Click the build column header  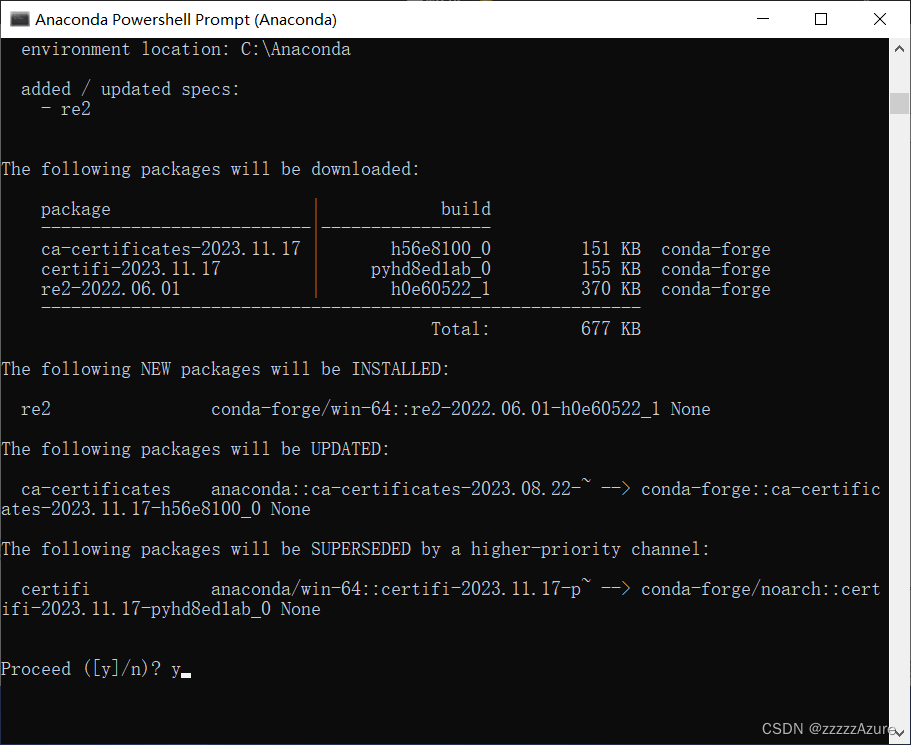click(x=465, y=208)
